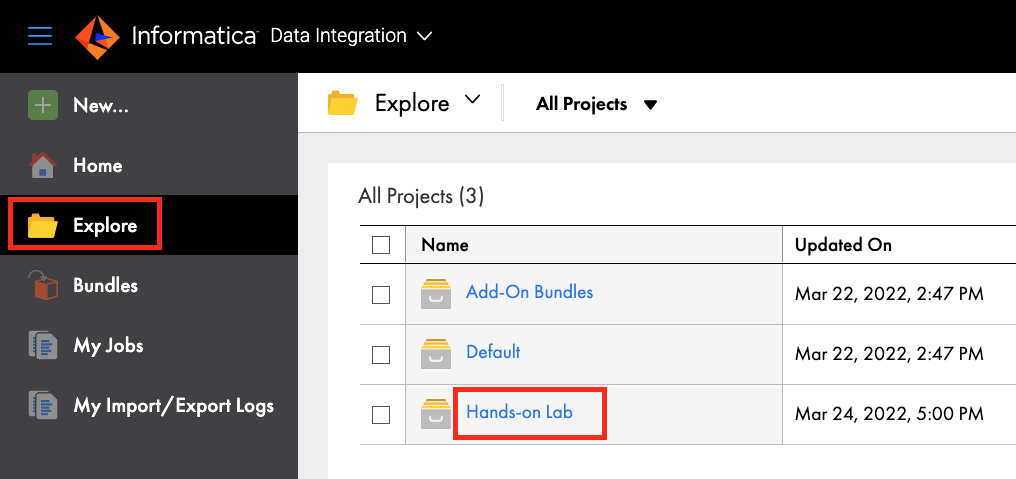
Task: Expand the All Projects filter dropdown
Action: [x=650, y=104]
